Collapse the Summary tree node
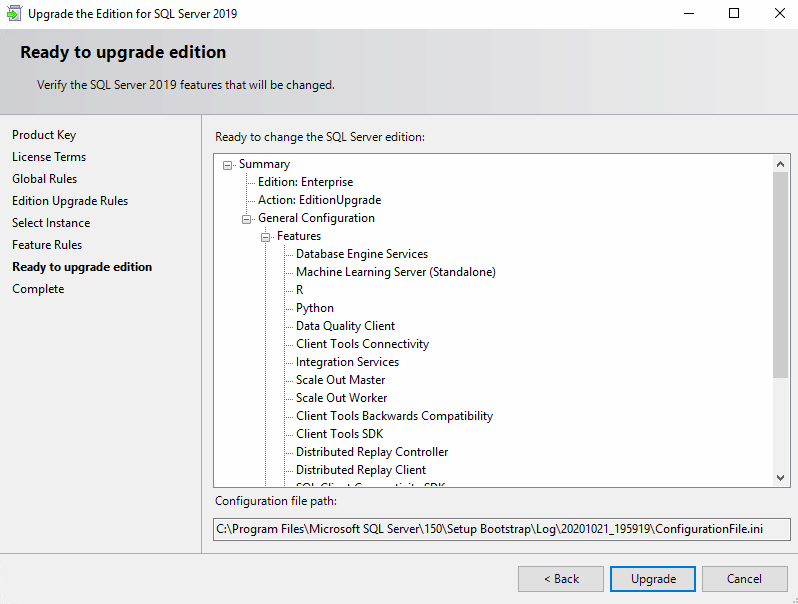 tap(227, 165)
